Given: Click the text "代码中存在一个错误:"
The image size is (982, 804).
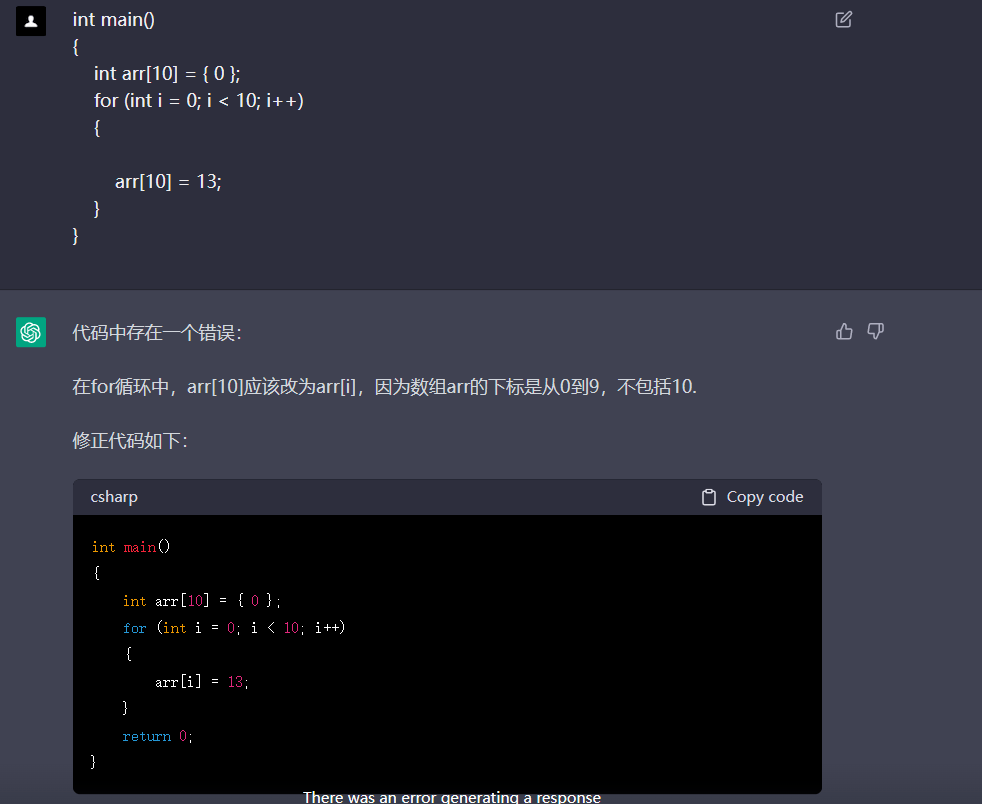Looking at the screenshot, I should (157, 333).
